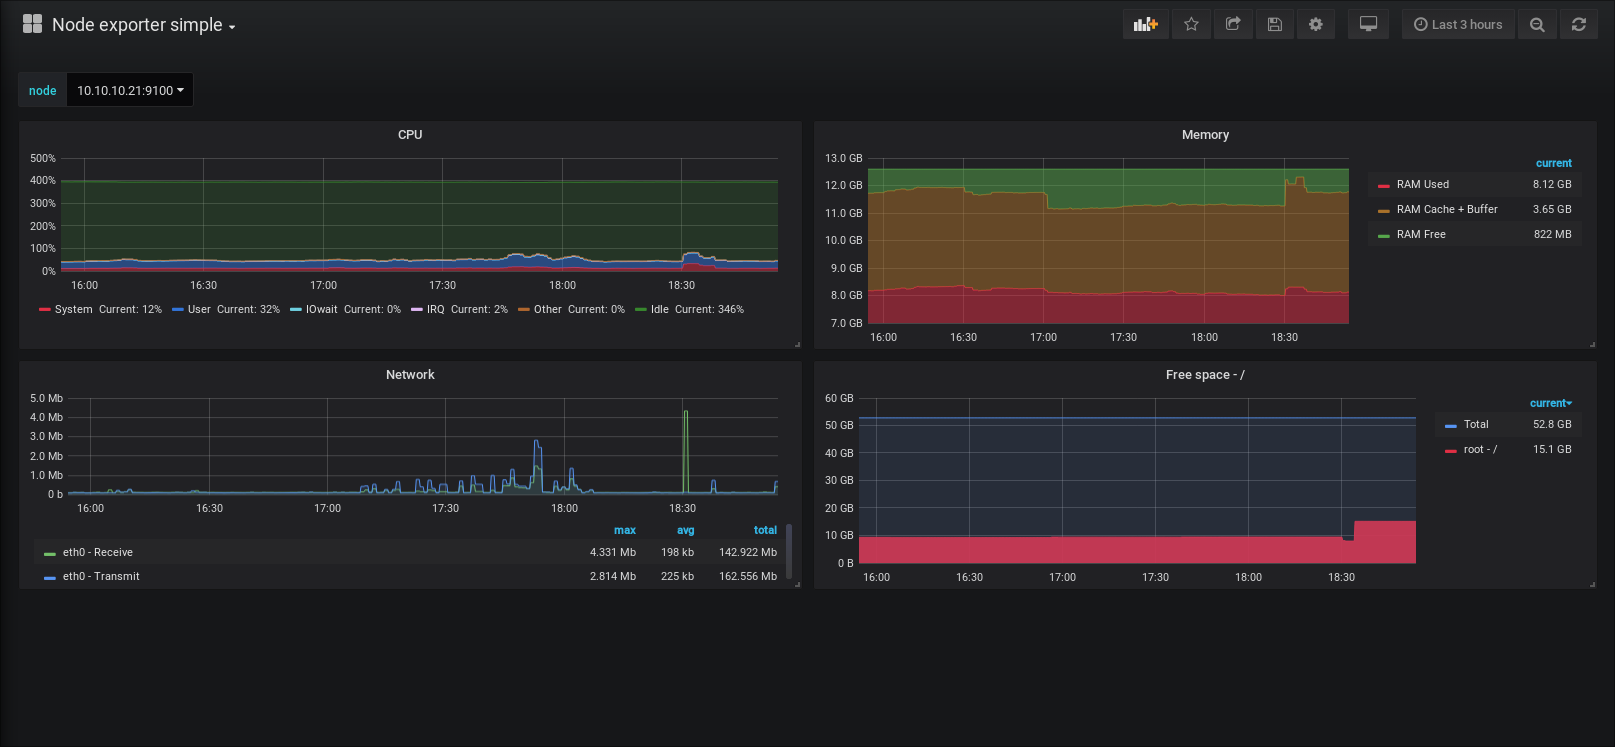Click the eth0 - Receive green color swatch
The height and width of the screenshot is (747, 1615).
pos(50,554)
